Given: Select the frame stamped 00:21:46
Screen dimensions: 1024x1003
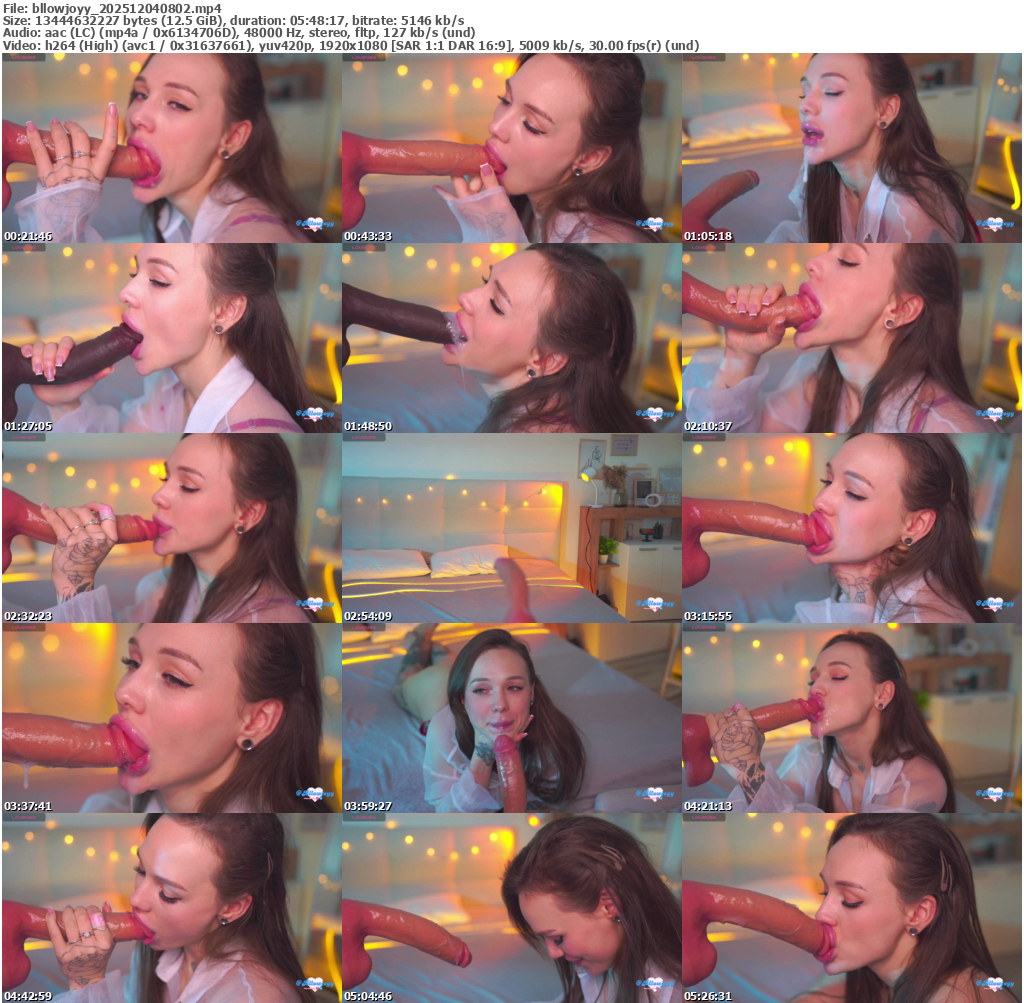Looking at the screenshot, I should [172, 148].
